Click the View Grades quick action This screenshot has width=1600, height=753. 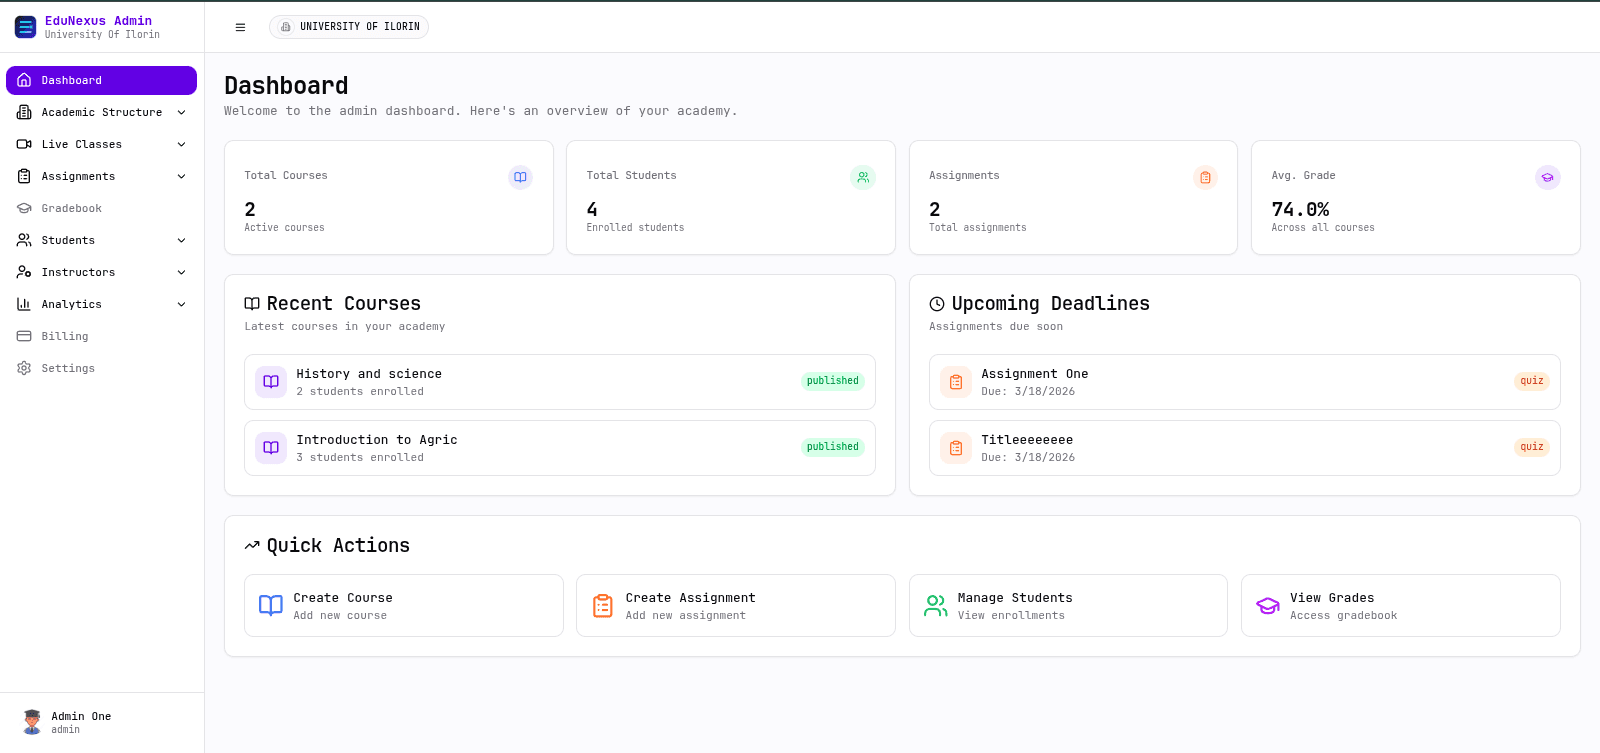[1401, 606]
